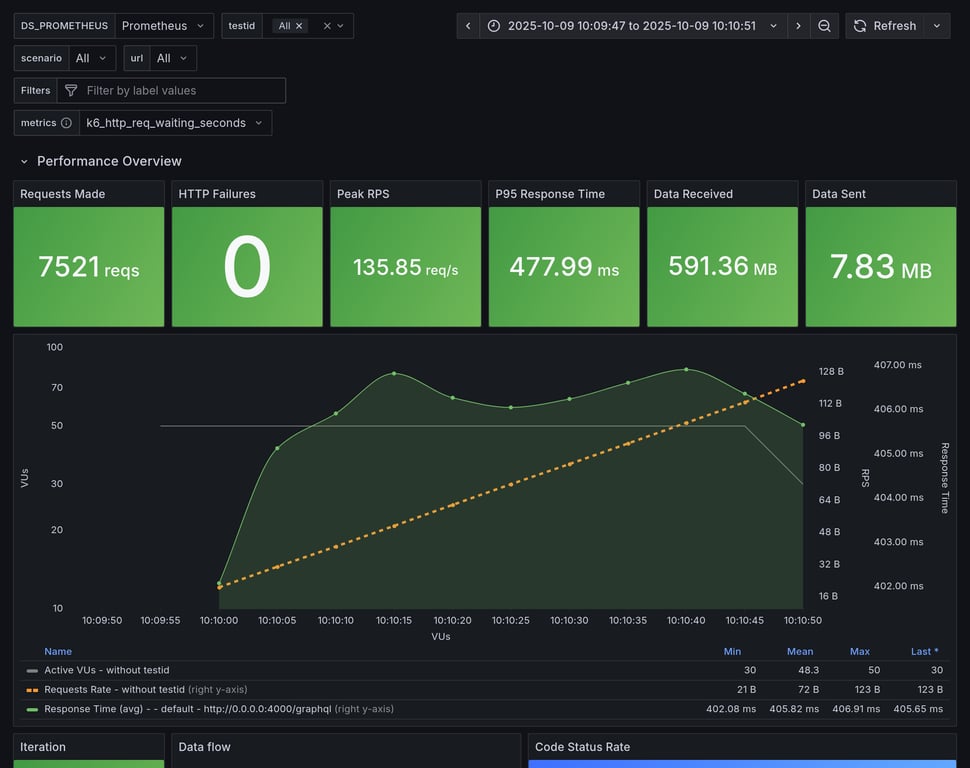The height and width of the screenshot is (768, 970).
Task: Shift time range backward
Action: pos(468,26)
